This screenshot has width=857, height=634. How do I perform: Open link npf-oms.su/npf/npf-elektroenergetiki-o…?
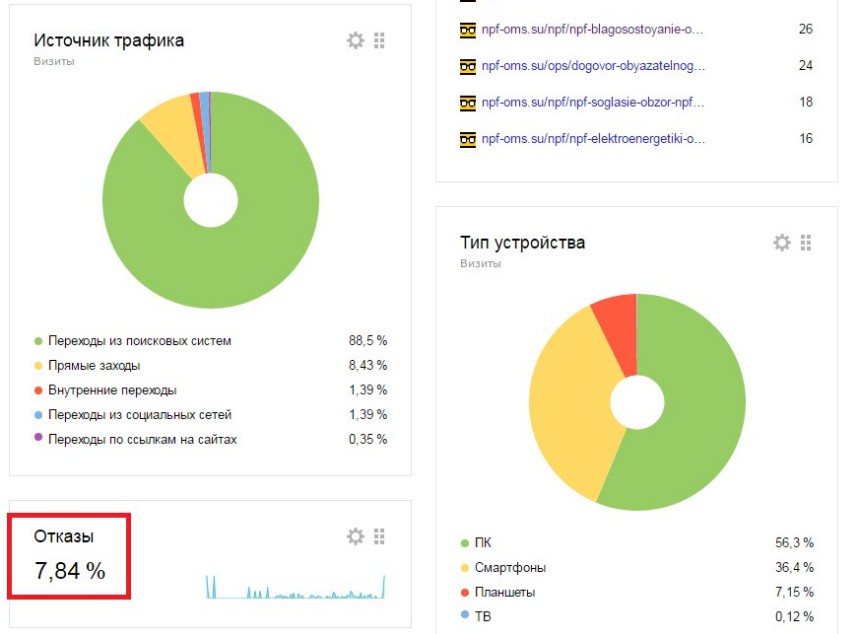pos(594,139)
